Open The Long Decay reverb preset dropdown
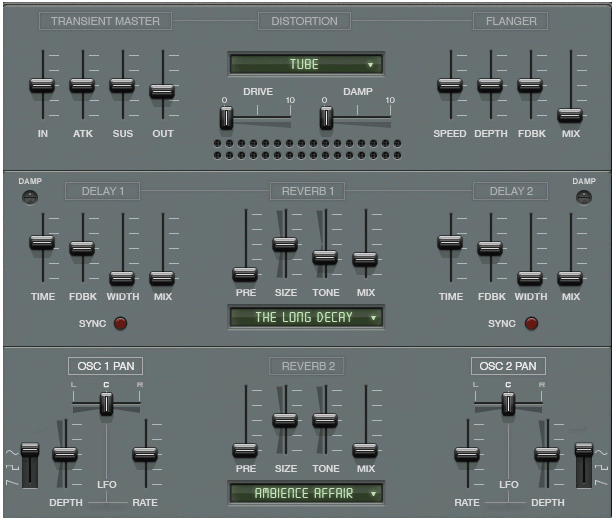 point(306,317)
